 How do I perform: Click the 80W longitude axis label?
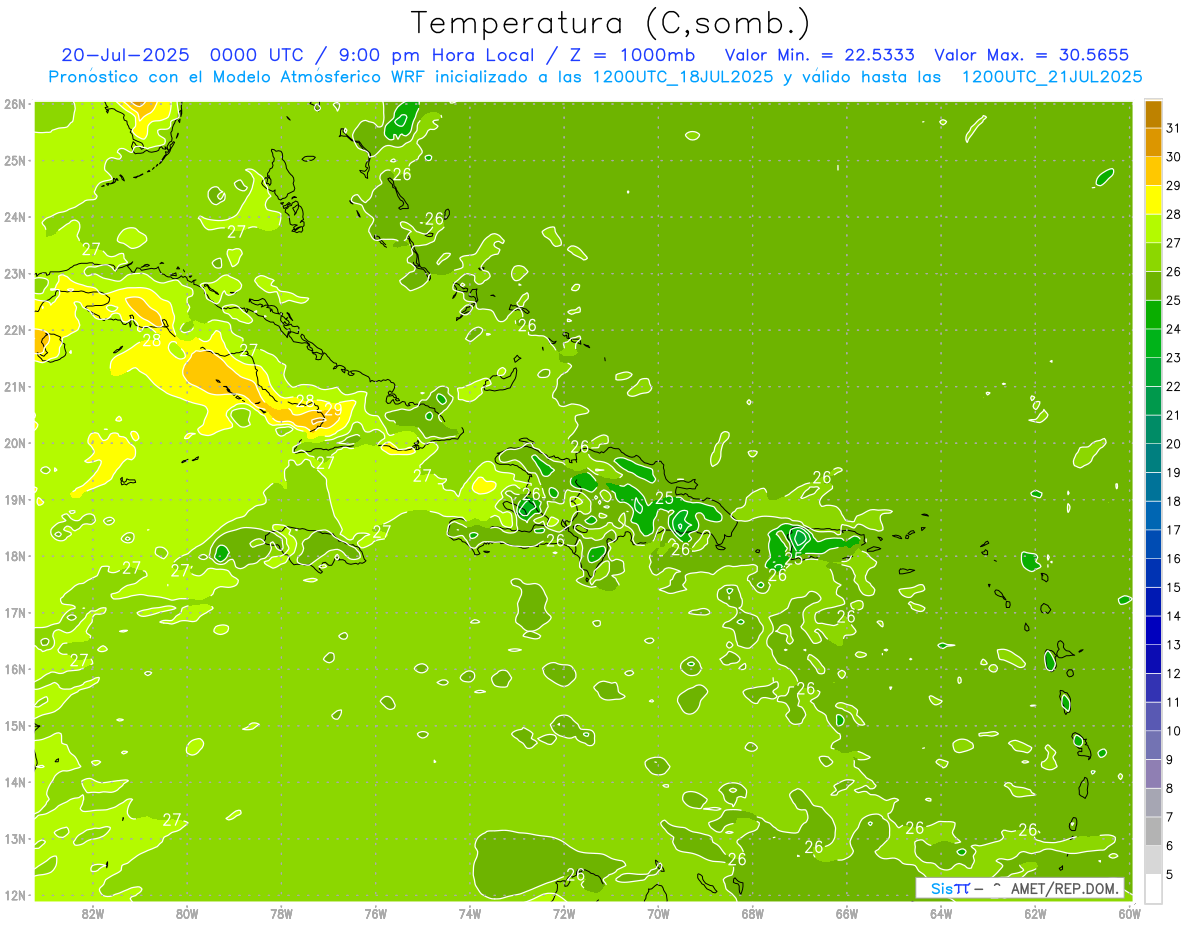tap(187, 913)
